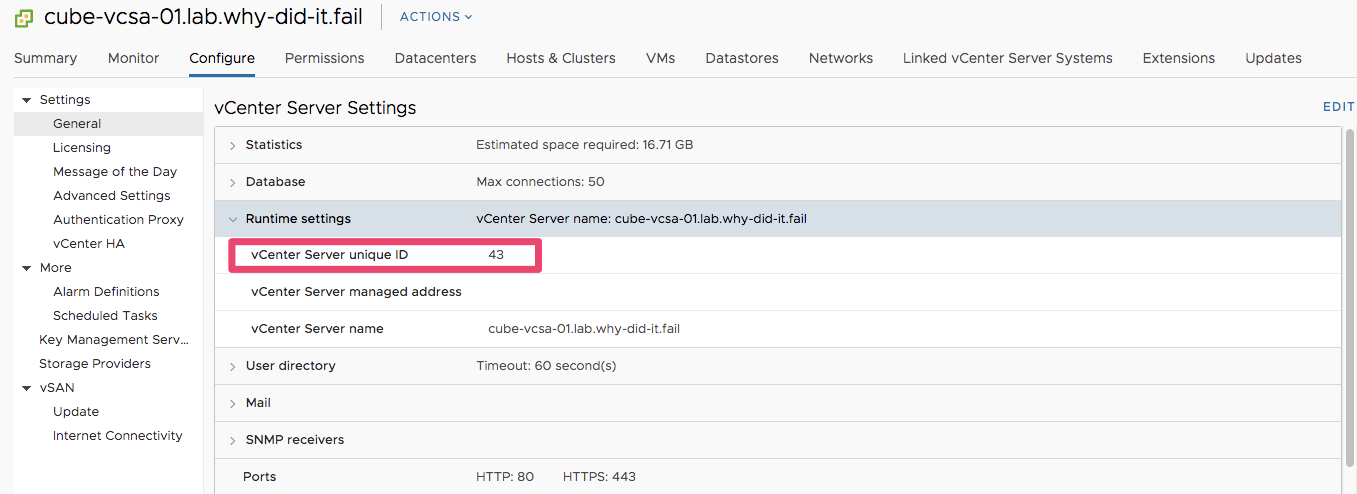Expand the SNMP receivers row chevron
1357x494 pixels.
[x=232, y=441]
